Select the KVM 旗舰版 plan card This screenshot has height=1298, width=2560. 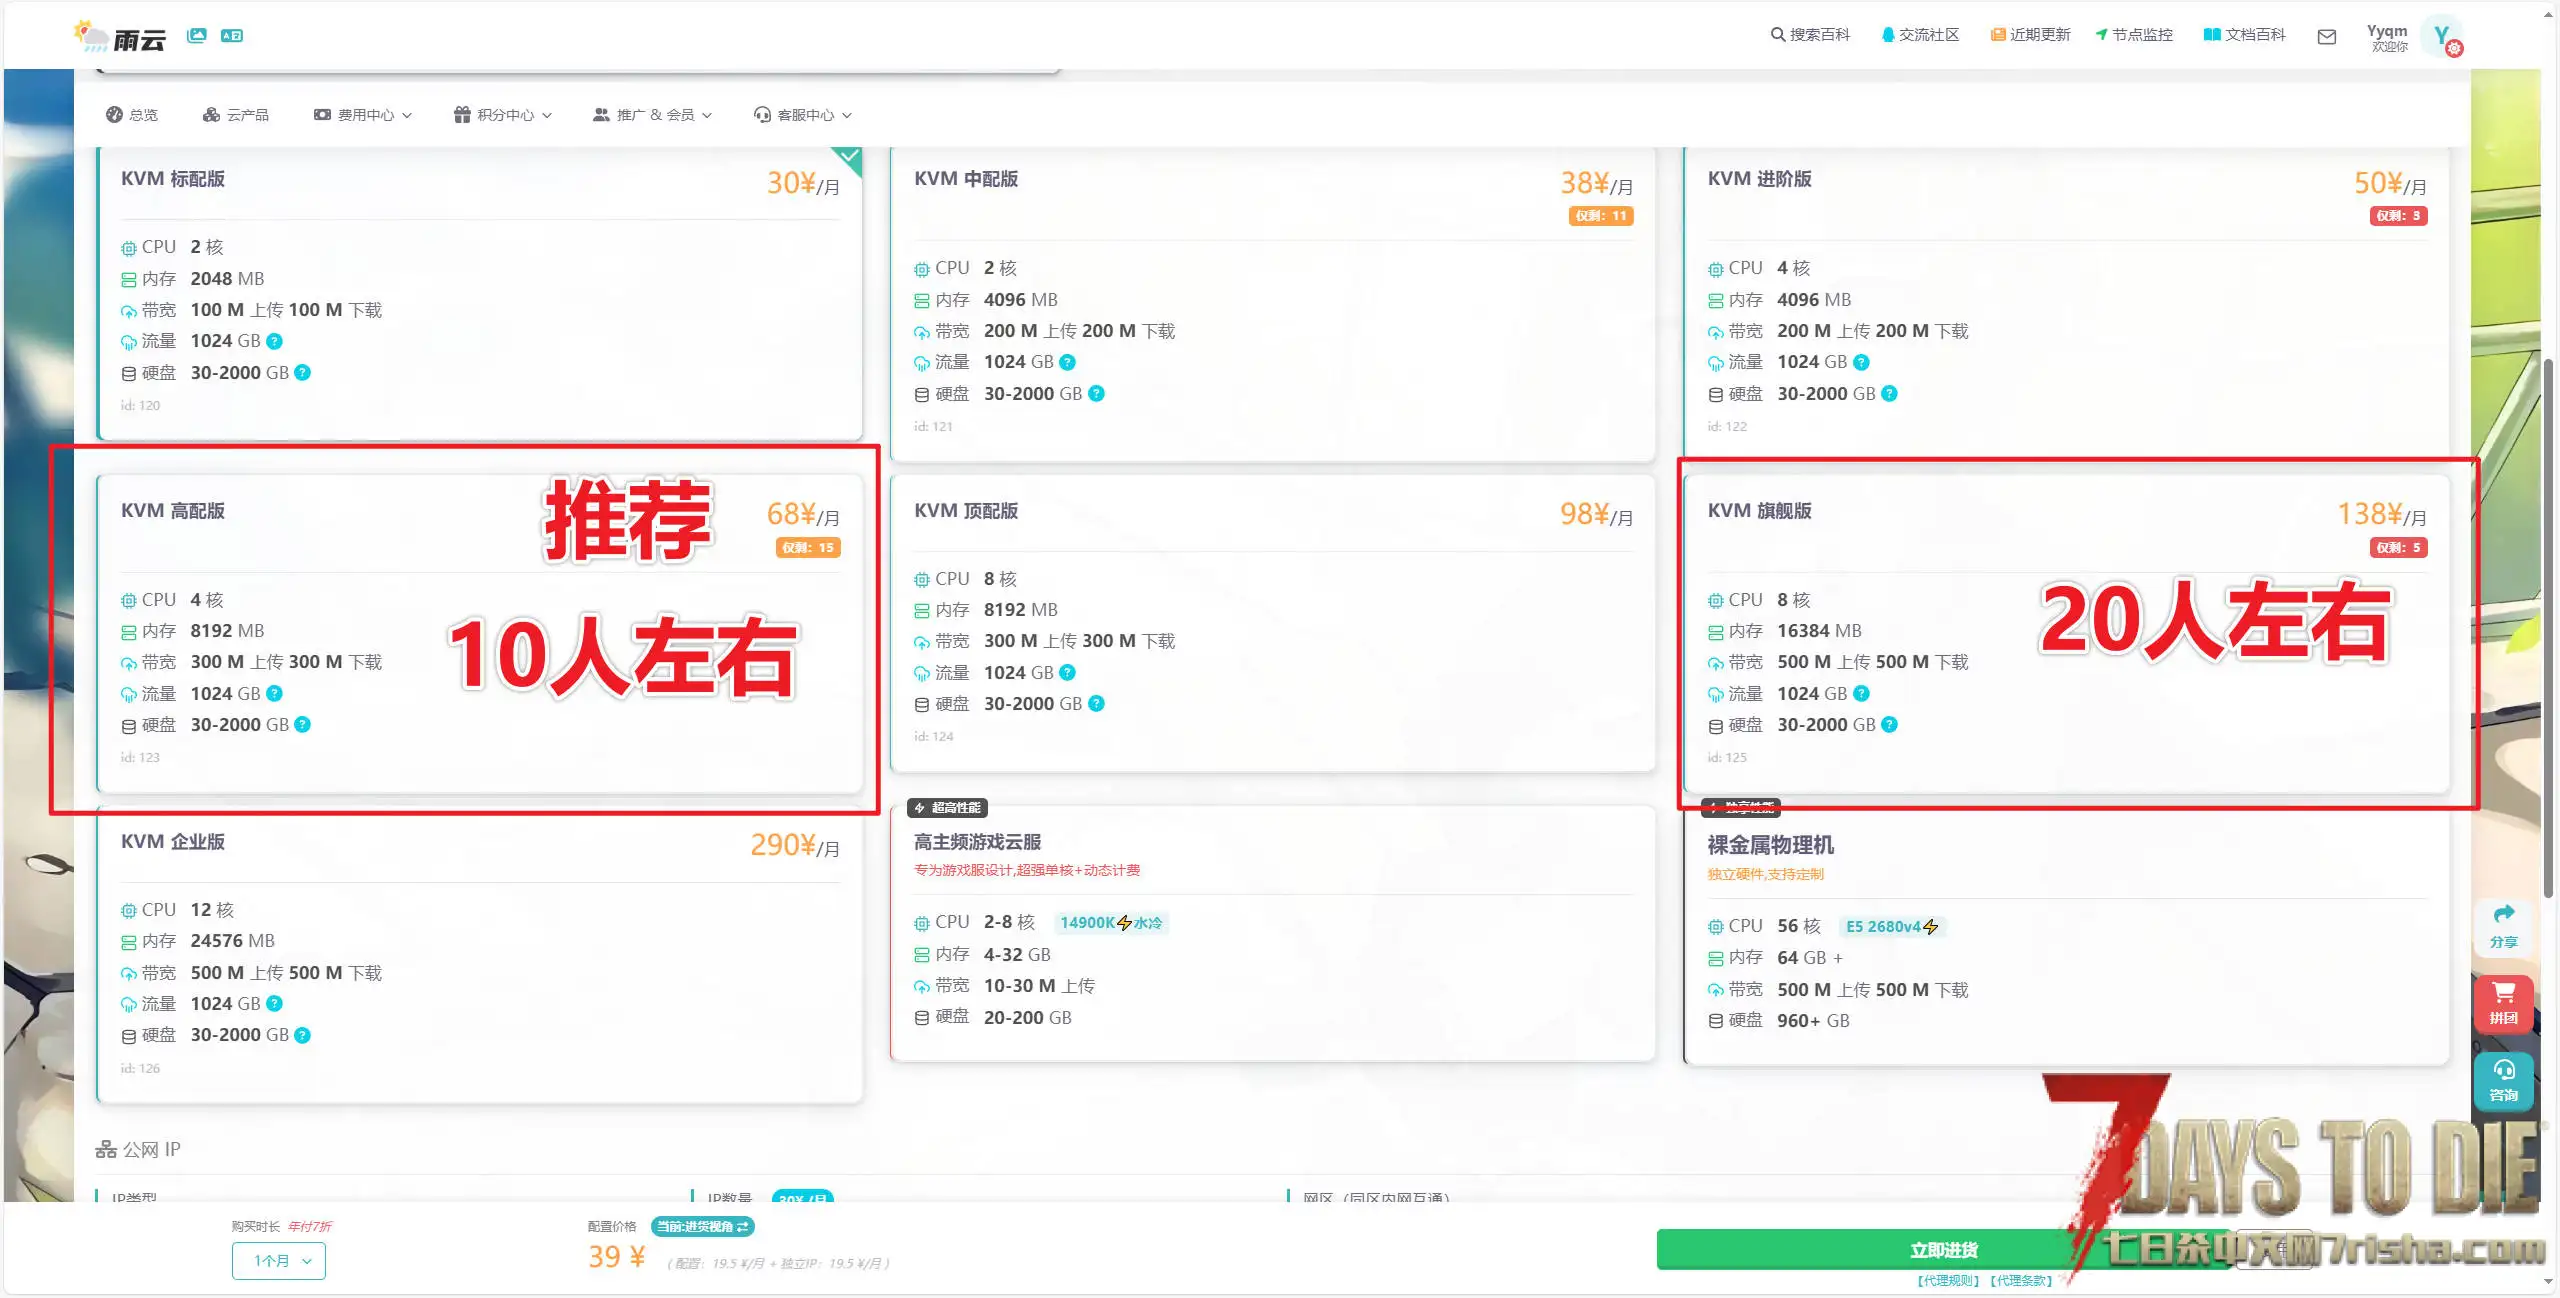pos(2067,634)
